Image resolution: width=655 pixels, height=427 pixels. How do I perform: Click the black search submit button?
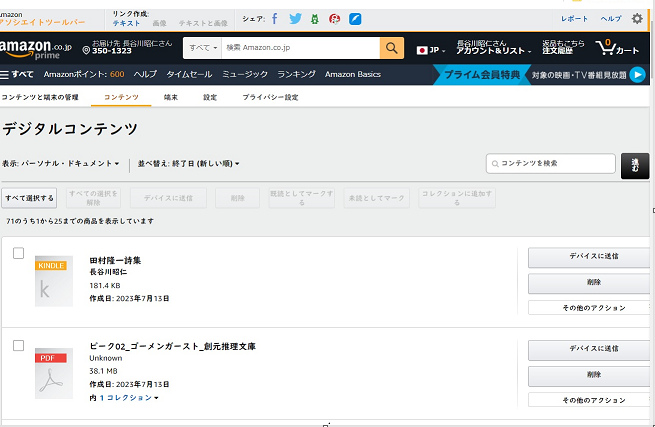click(x=635, y=166)
